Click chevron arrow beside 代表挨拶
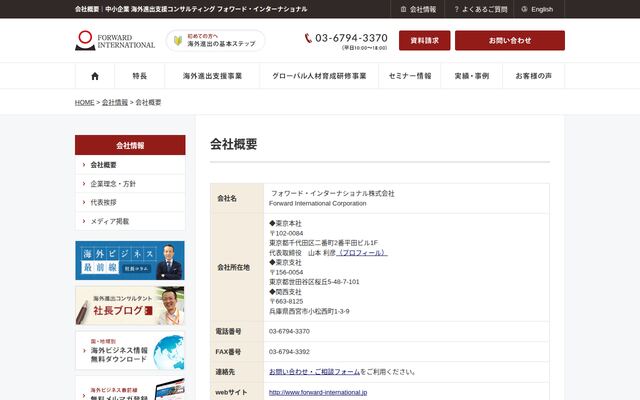640x400 pixels. 84,202
